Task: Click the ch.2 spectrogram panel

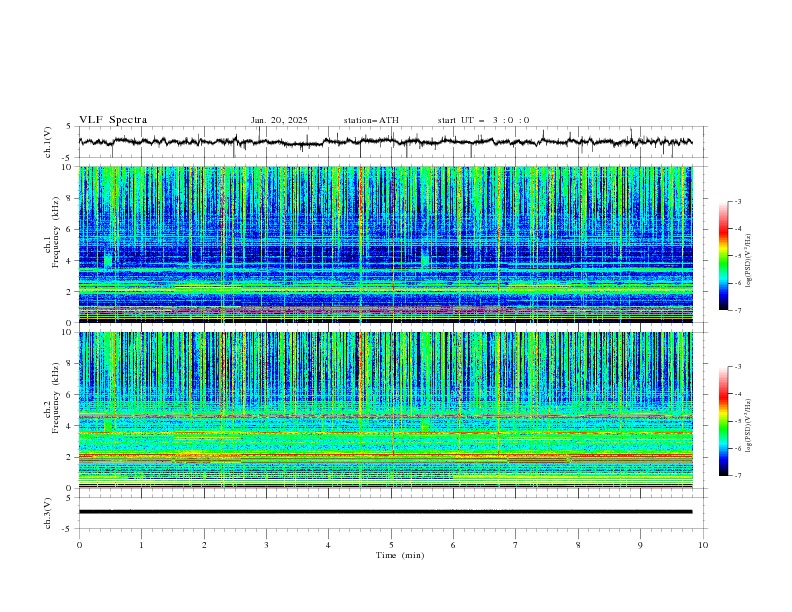Action: (x=385, y=410)
